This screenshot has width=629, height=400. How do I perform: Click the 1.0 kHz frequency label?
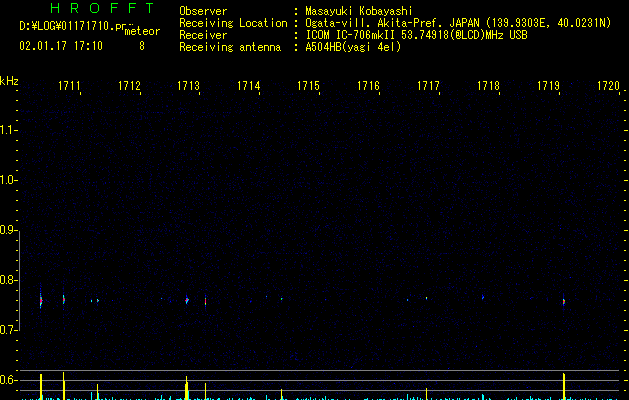click(8, 180)
